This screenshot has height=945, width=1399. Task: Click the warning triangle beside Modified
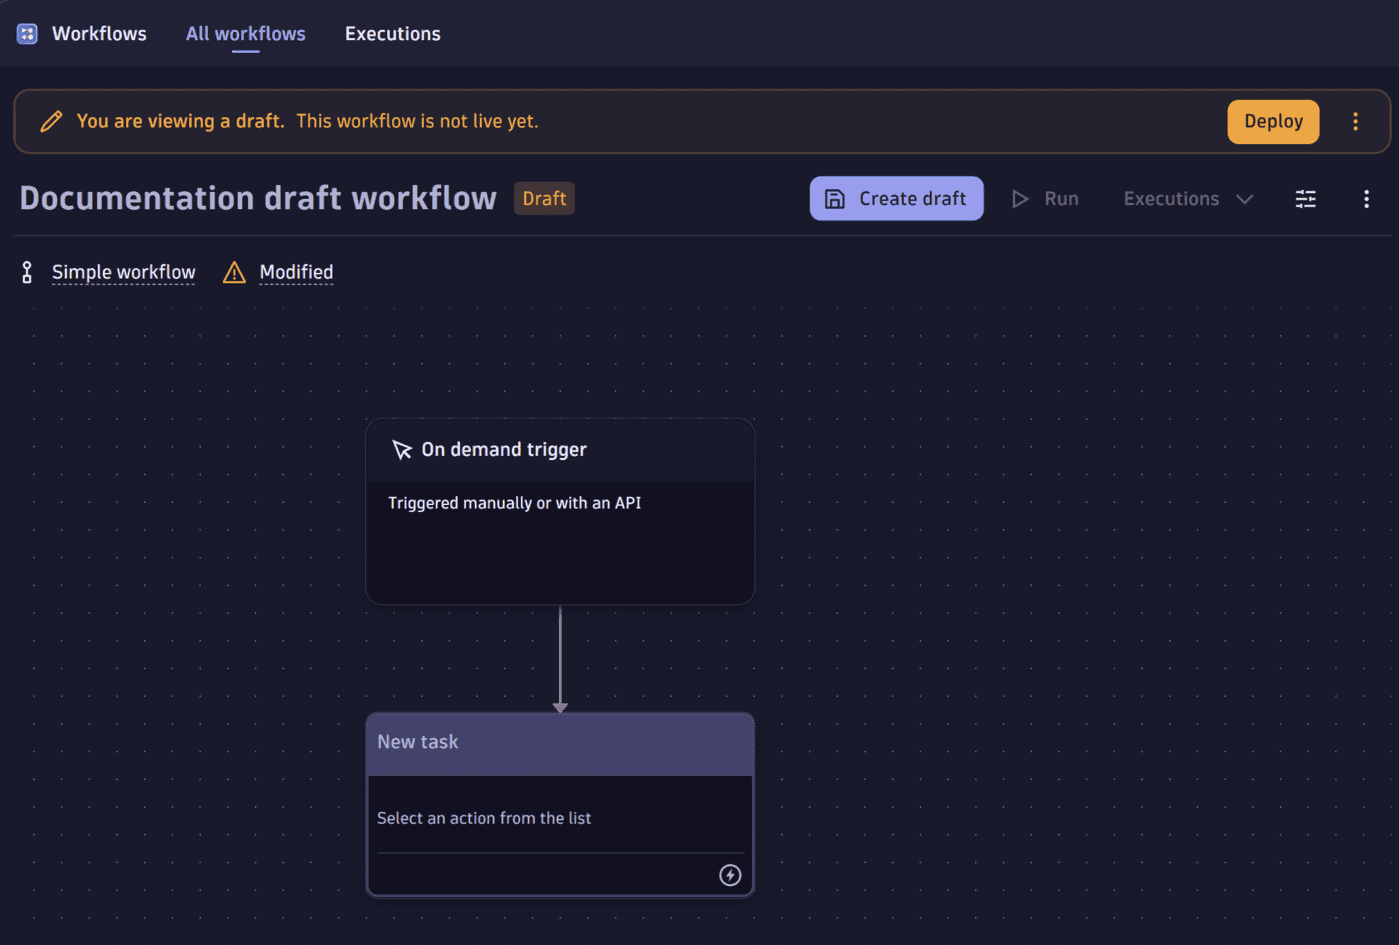point(233,271)
